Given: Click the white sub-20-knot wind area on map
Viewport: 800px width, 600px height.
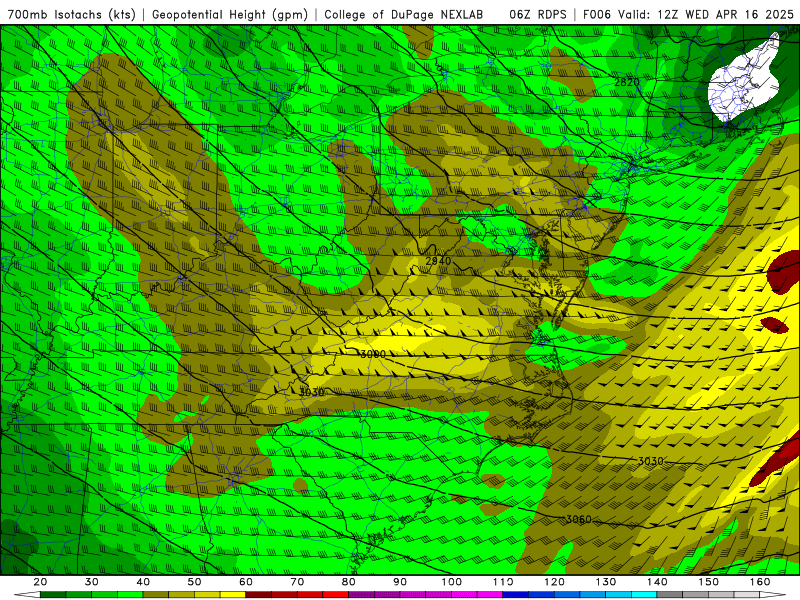Looking at the screenshot, I should (x=742, y=84).
